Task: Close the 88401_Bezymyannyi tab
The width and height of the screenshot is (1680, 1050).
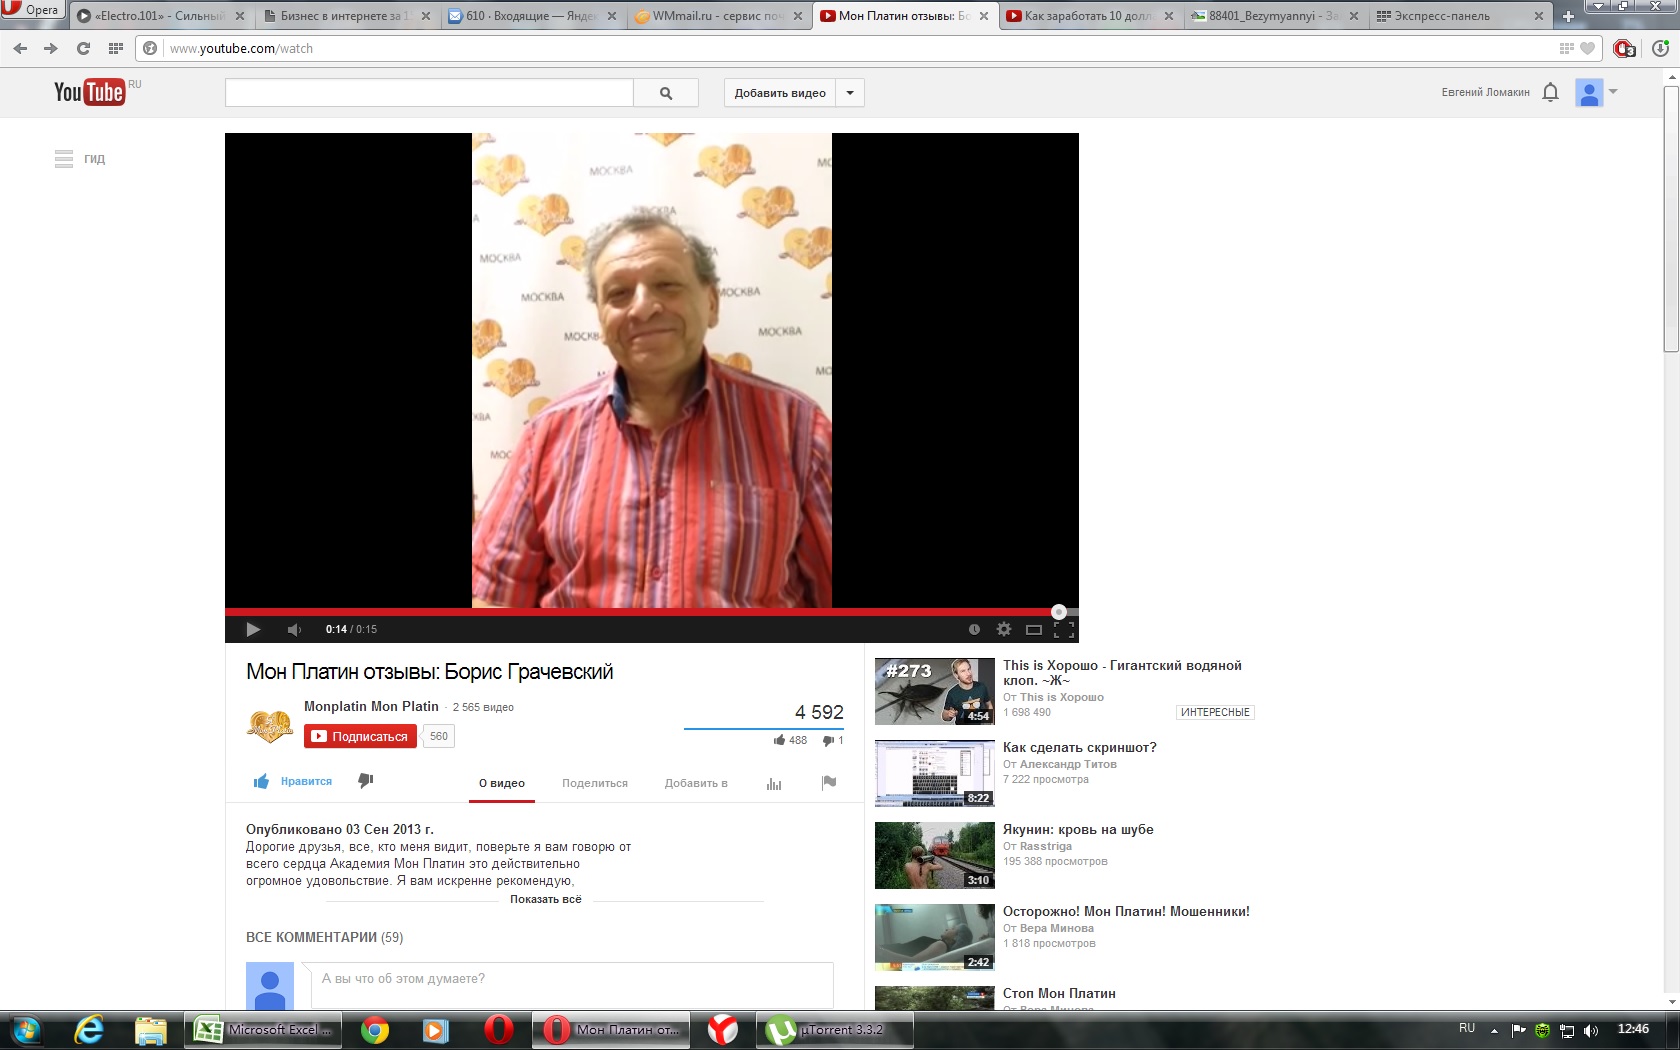Action: pyautogui.click(x=1354, y=16)
